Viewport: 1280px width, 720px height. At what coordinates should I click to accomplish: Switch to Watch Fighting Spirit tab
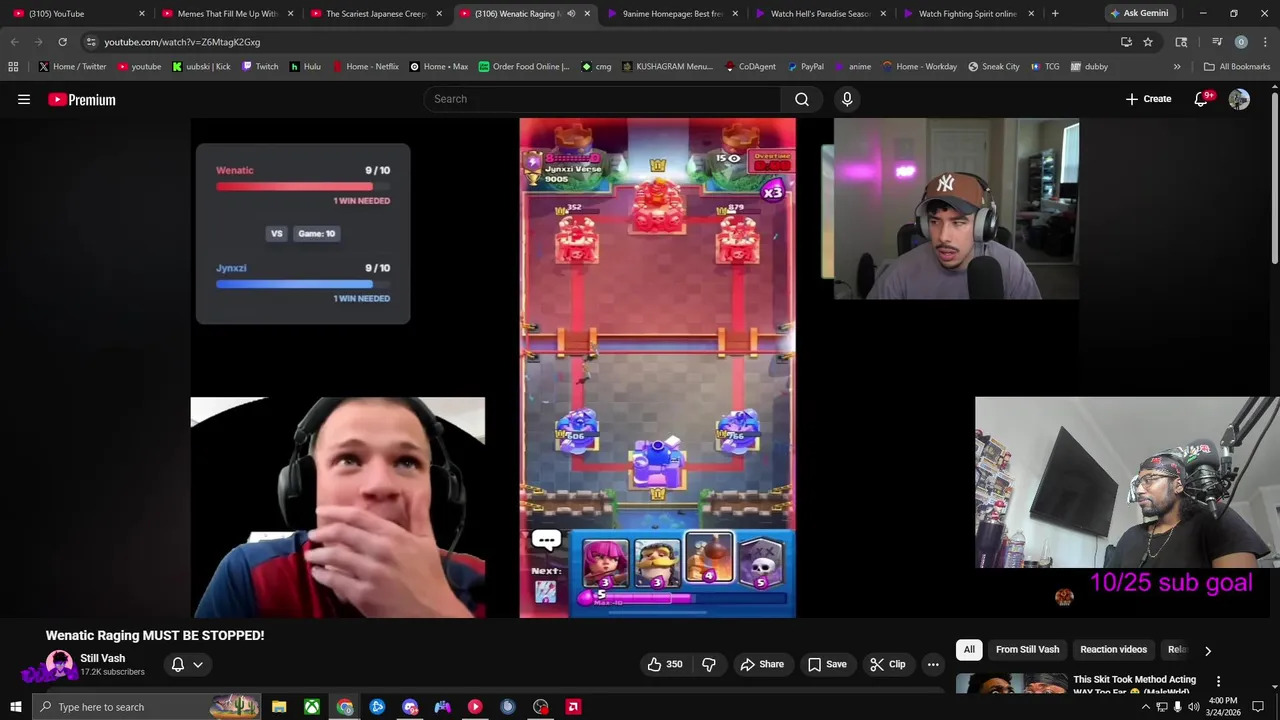[968, 14]
